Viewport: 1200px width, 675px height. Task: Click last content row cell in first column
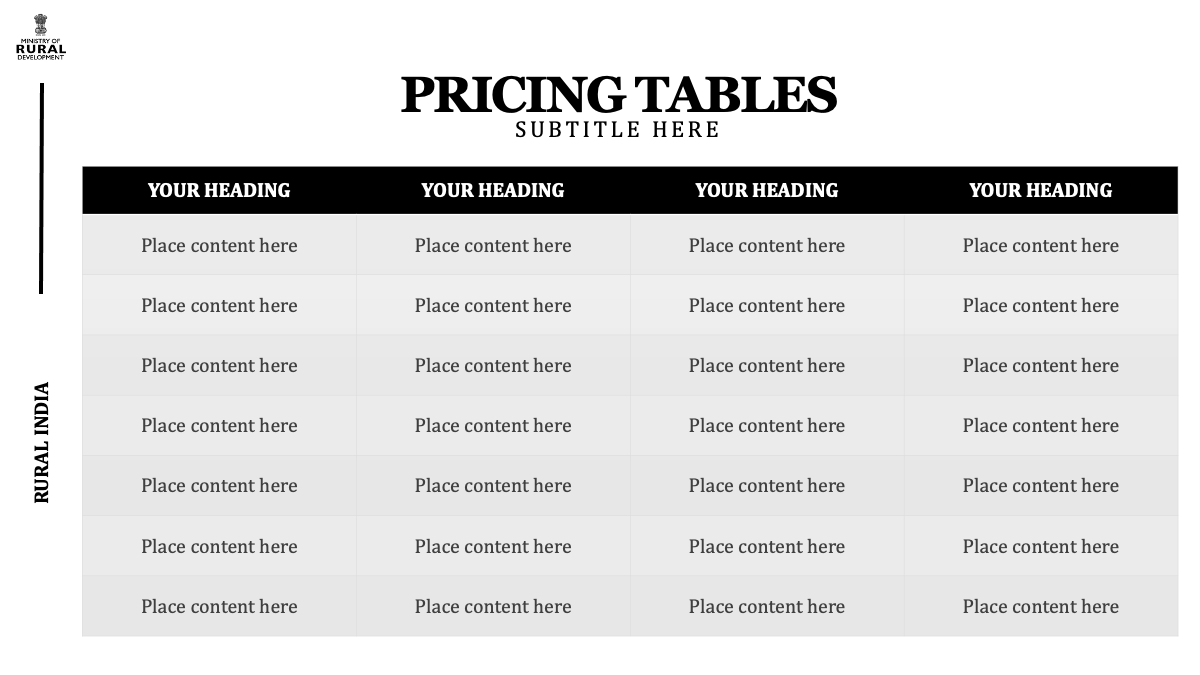click(219, 606)
